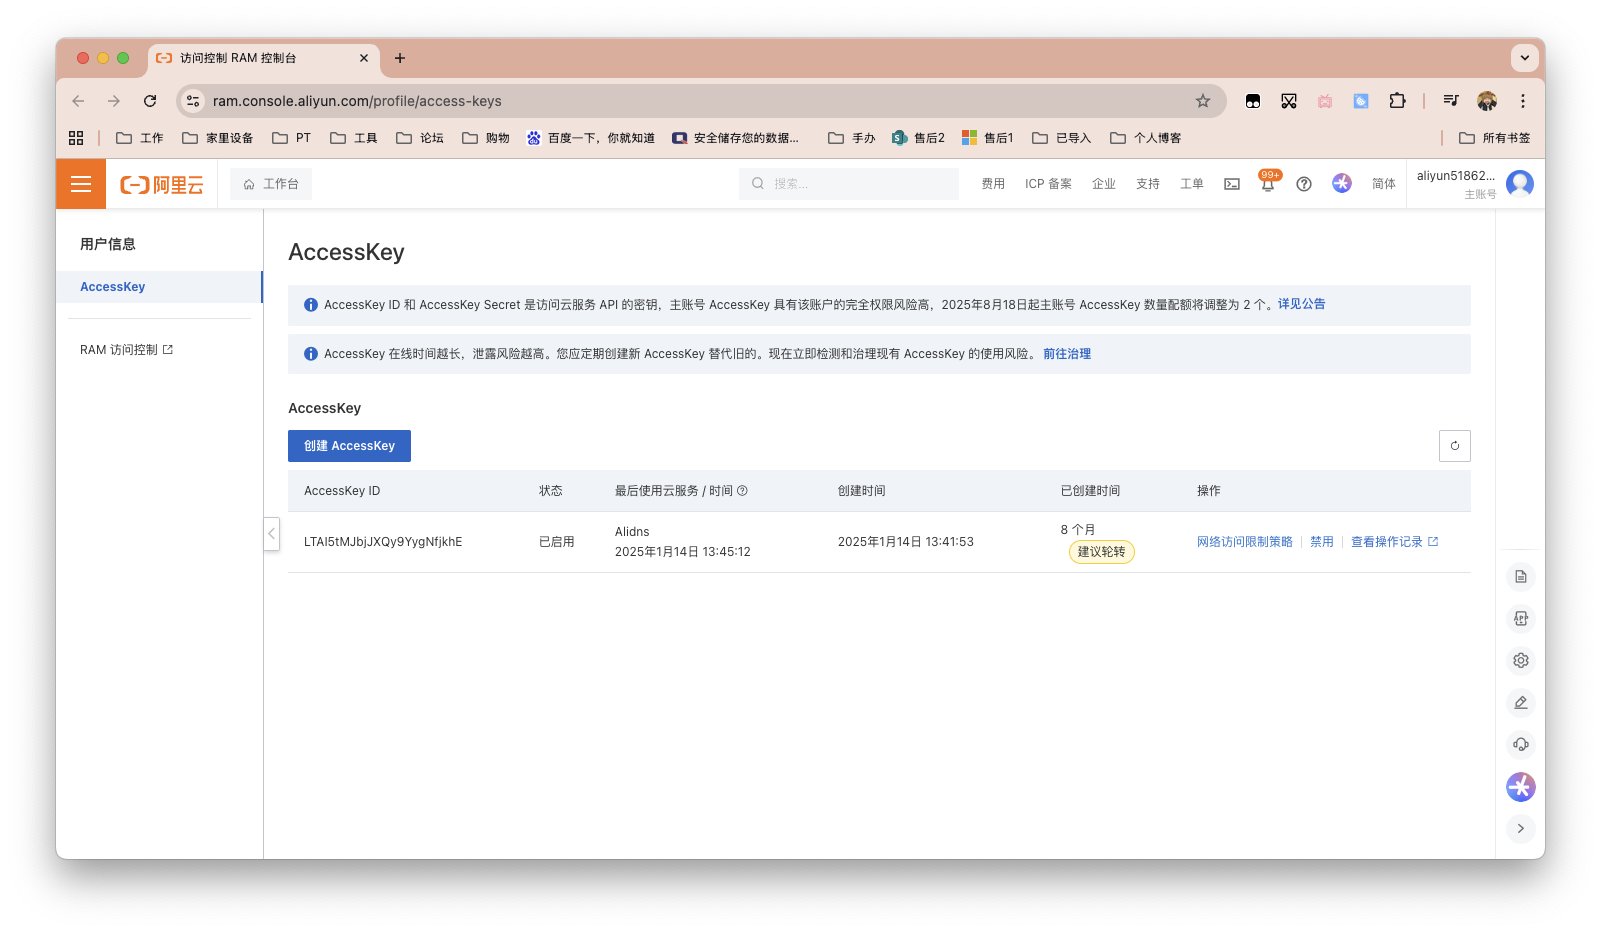This screenshot has height=933, width=1601.
Task: Click the help question mark icon
Action: click(1304, 184)
